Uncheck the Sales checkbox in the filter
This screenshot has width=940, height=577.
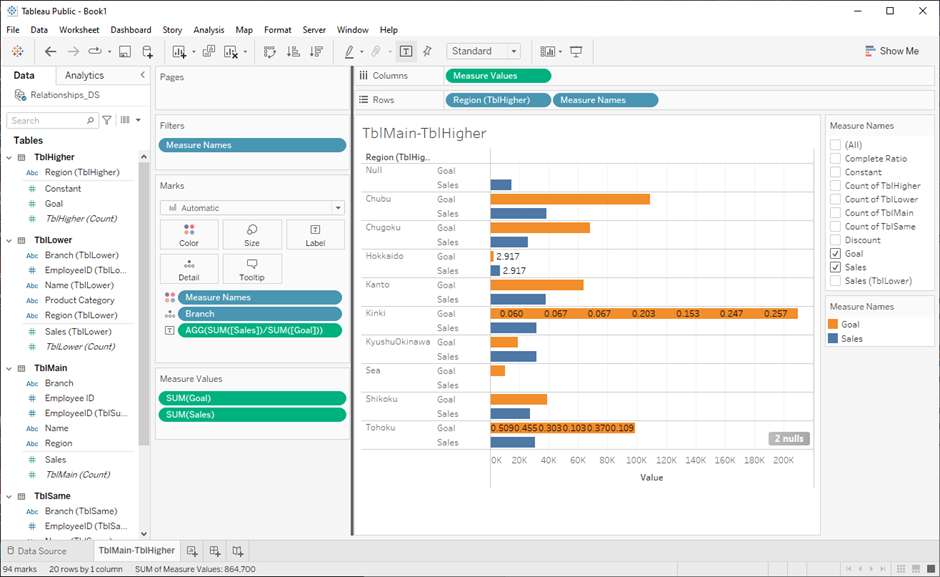pos(835,267)
